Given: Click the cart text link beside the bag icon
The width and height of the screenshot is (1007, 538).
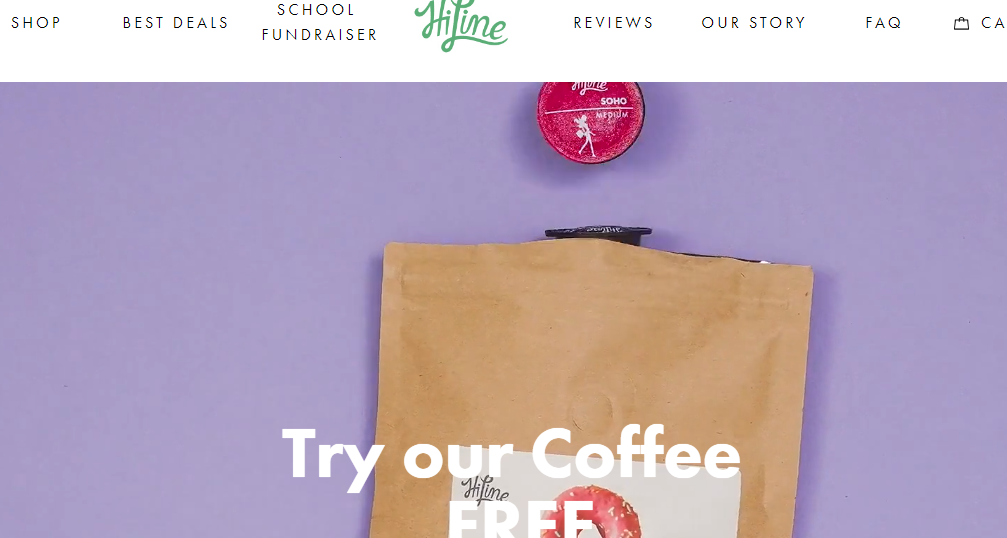Looking at the screenshot, I should [x=994, y=23].
